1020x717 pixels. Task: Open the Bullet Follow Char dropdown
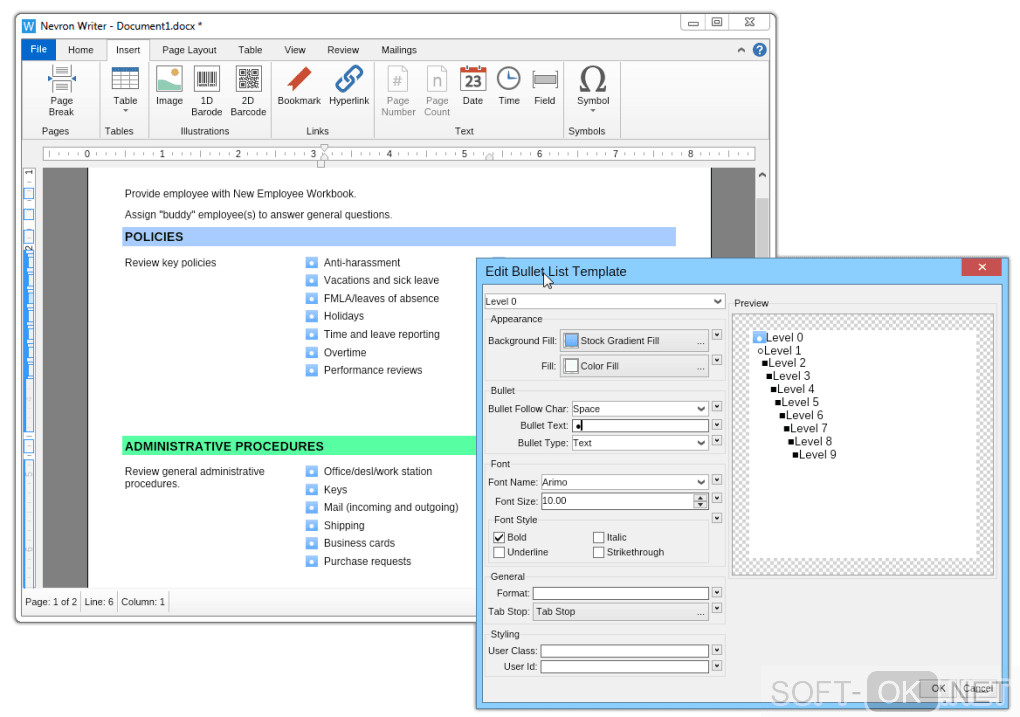coord(639,409)
